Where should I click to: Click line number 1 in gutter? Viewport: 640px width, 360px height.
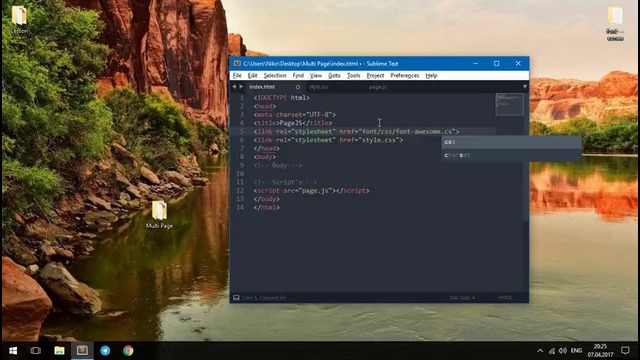tap(242, 98)
